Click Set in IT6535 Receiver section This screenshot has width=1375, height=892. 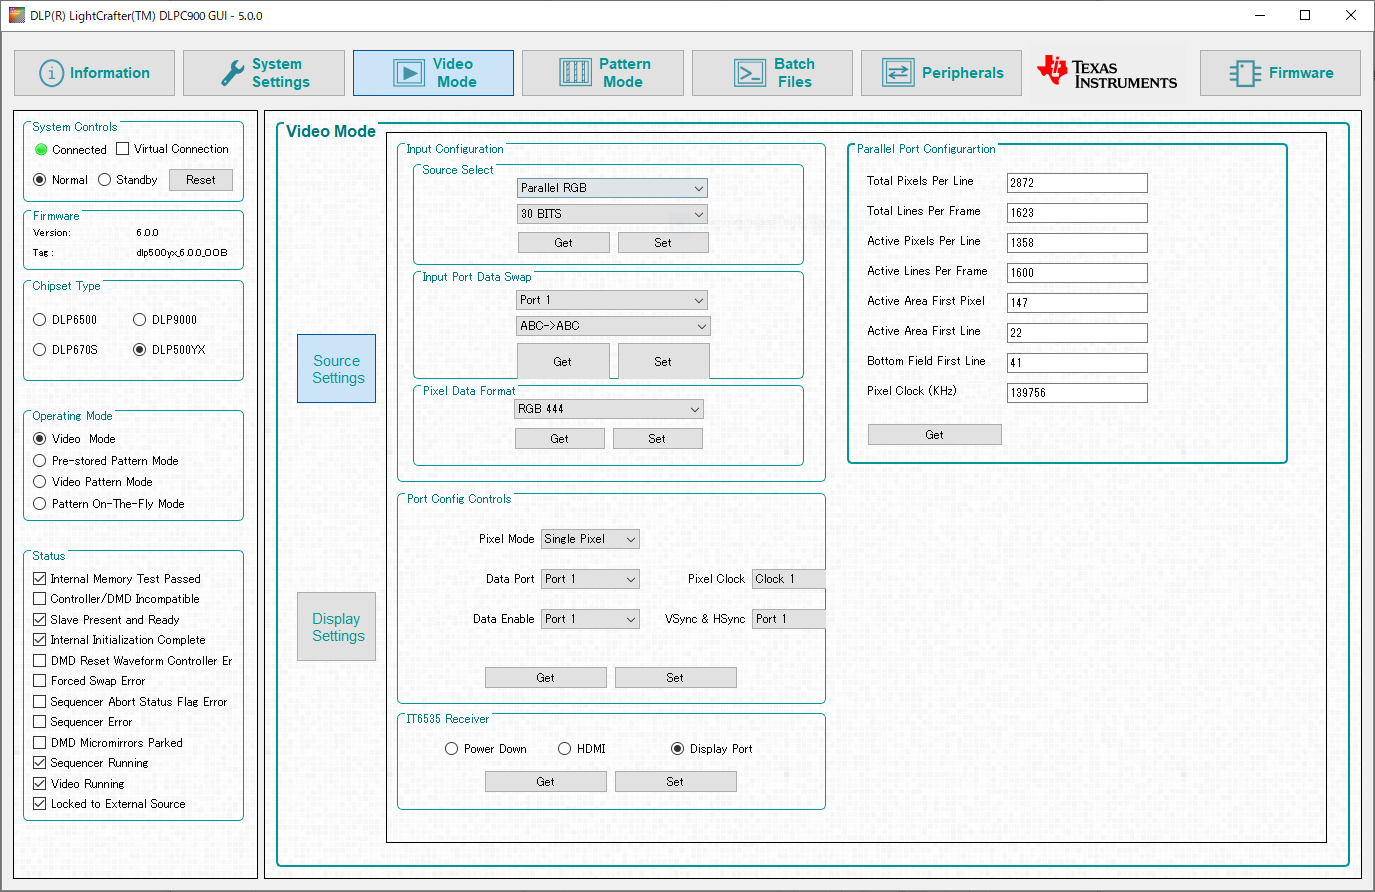(x=676, y=782)
